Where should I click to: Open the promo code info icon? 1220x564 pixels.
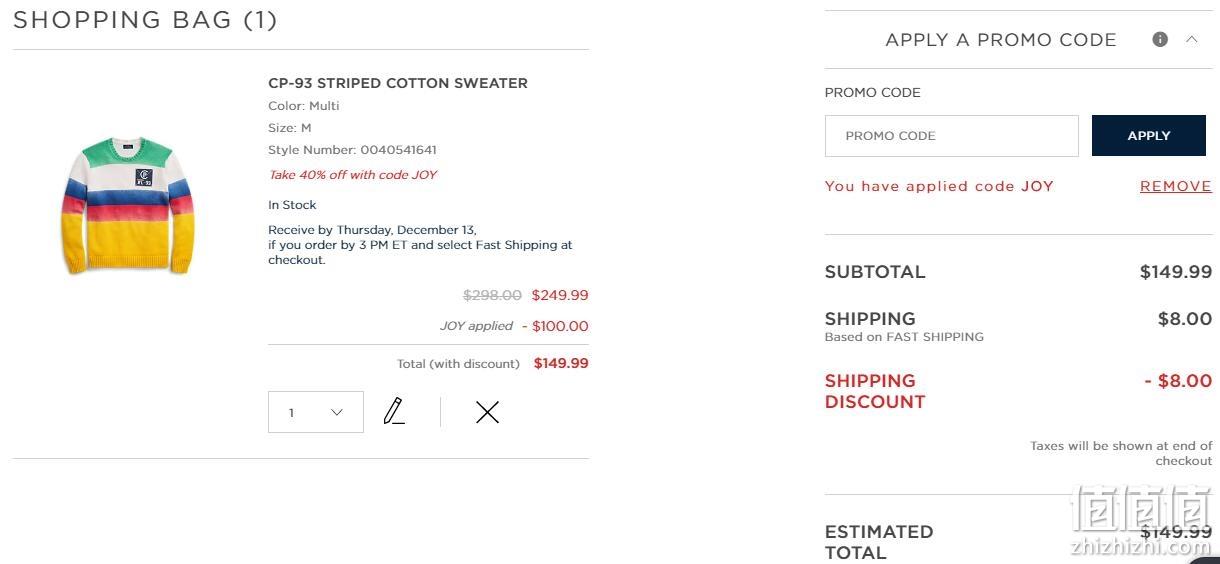tap(1160, 39)
